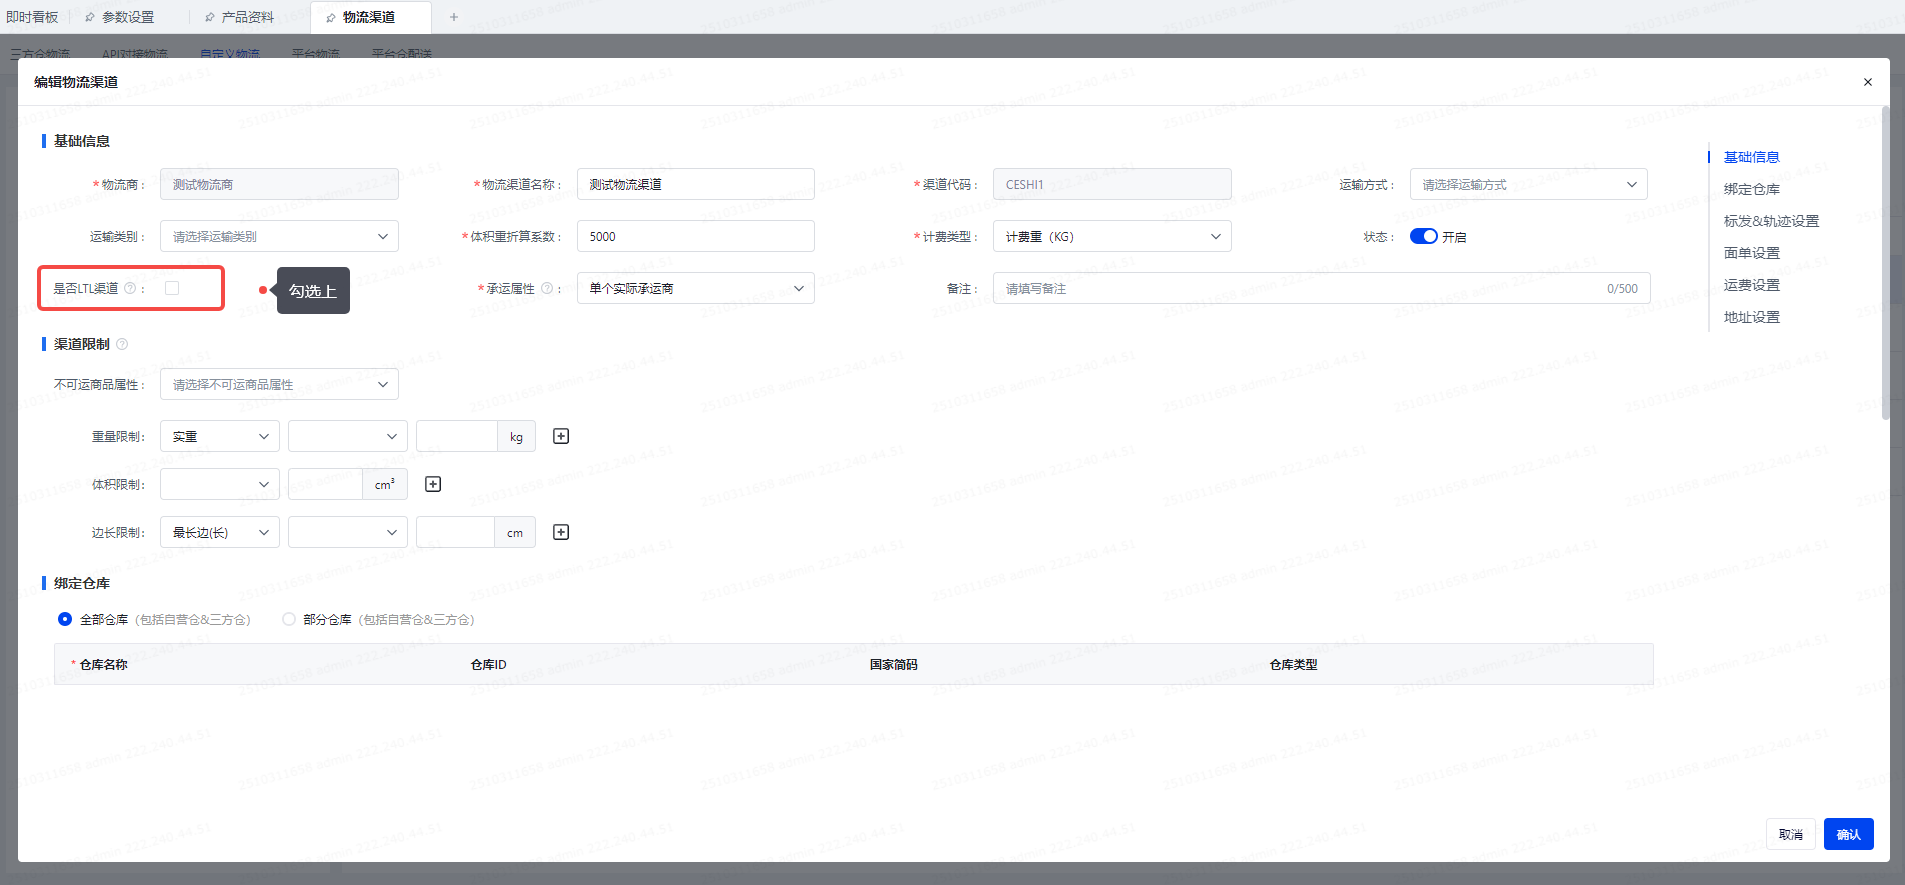Click the 渠道代码 field
This screenshot has height=885, width=1905.
[x=1112, y=184]
